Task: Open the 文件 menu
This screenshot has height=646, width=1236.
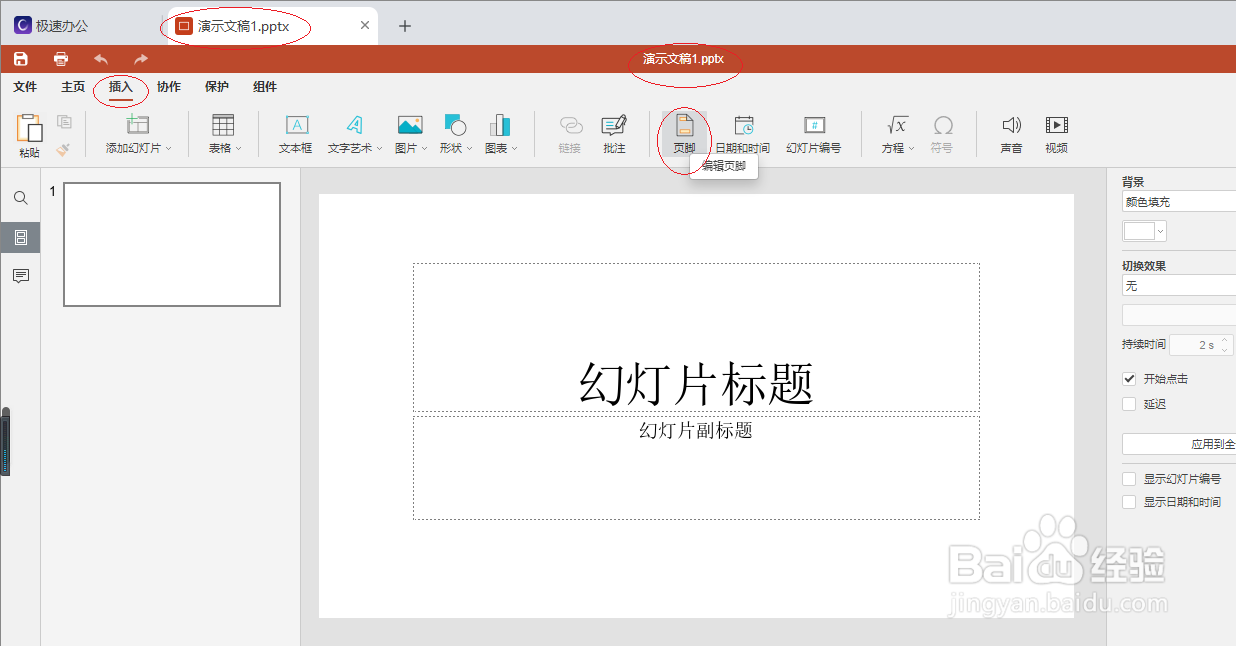Action: tap(26, 87)
